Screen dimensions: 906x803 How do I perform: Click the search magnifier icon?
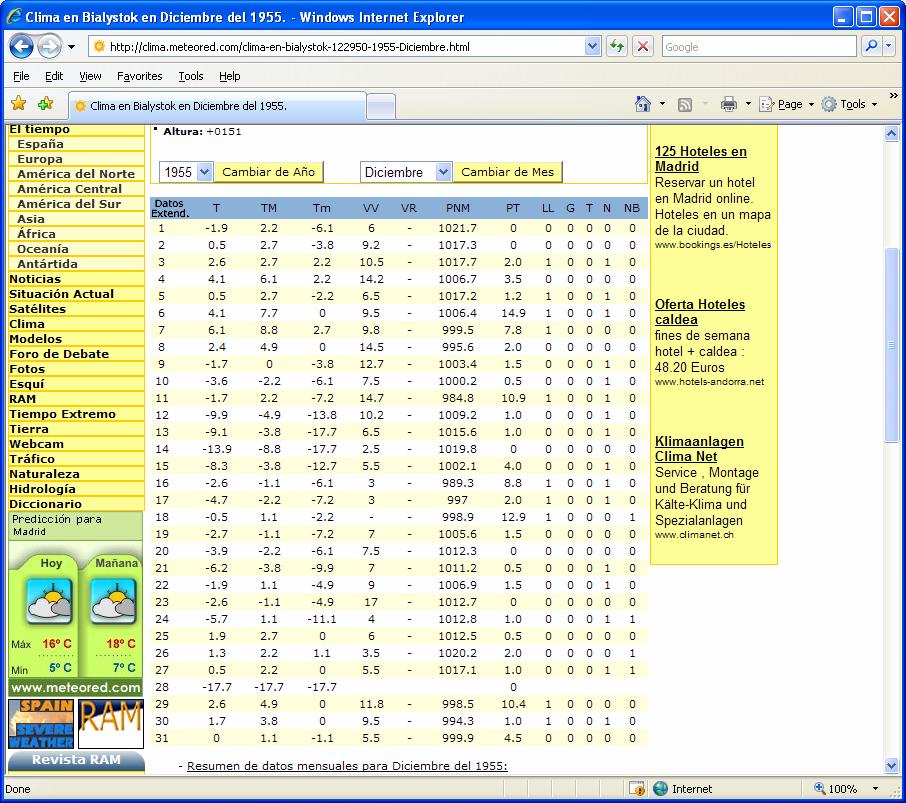pos(871,47)
